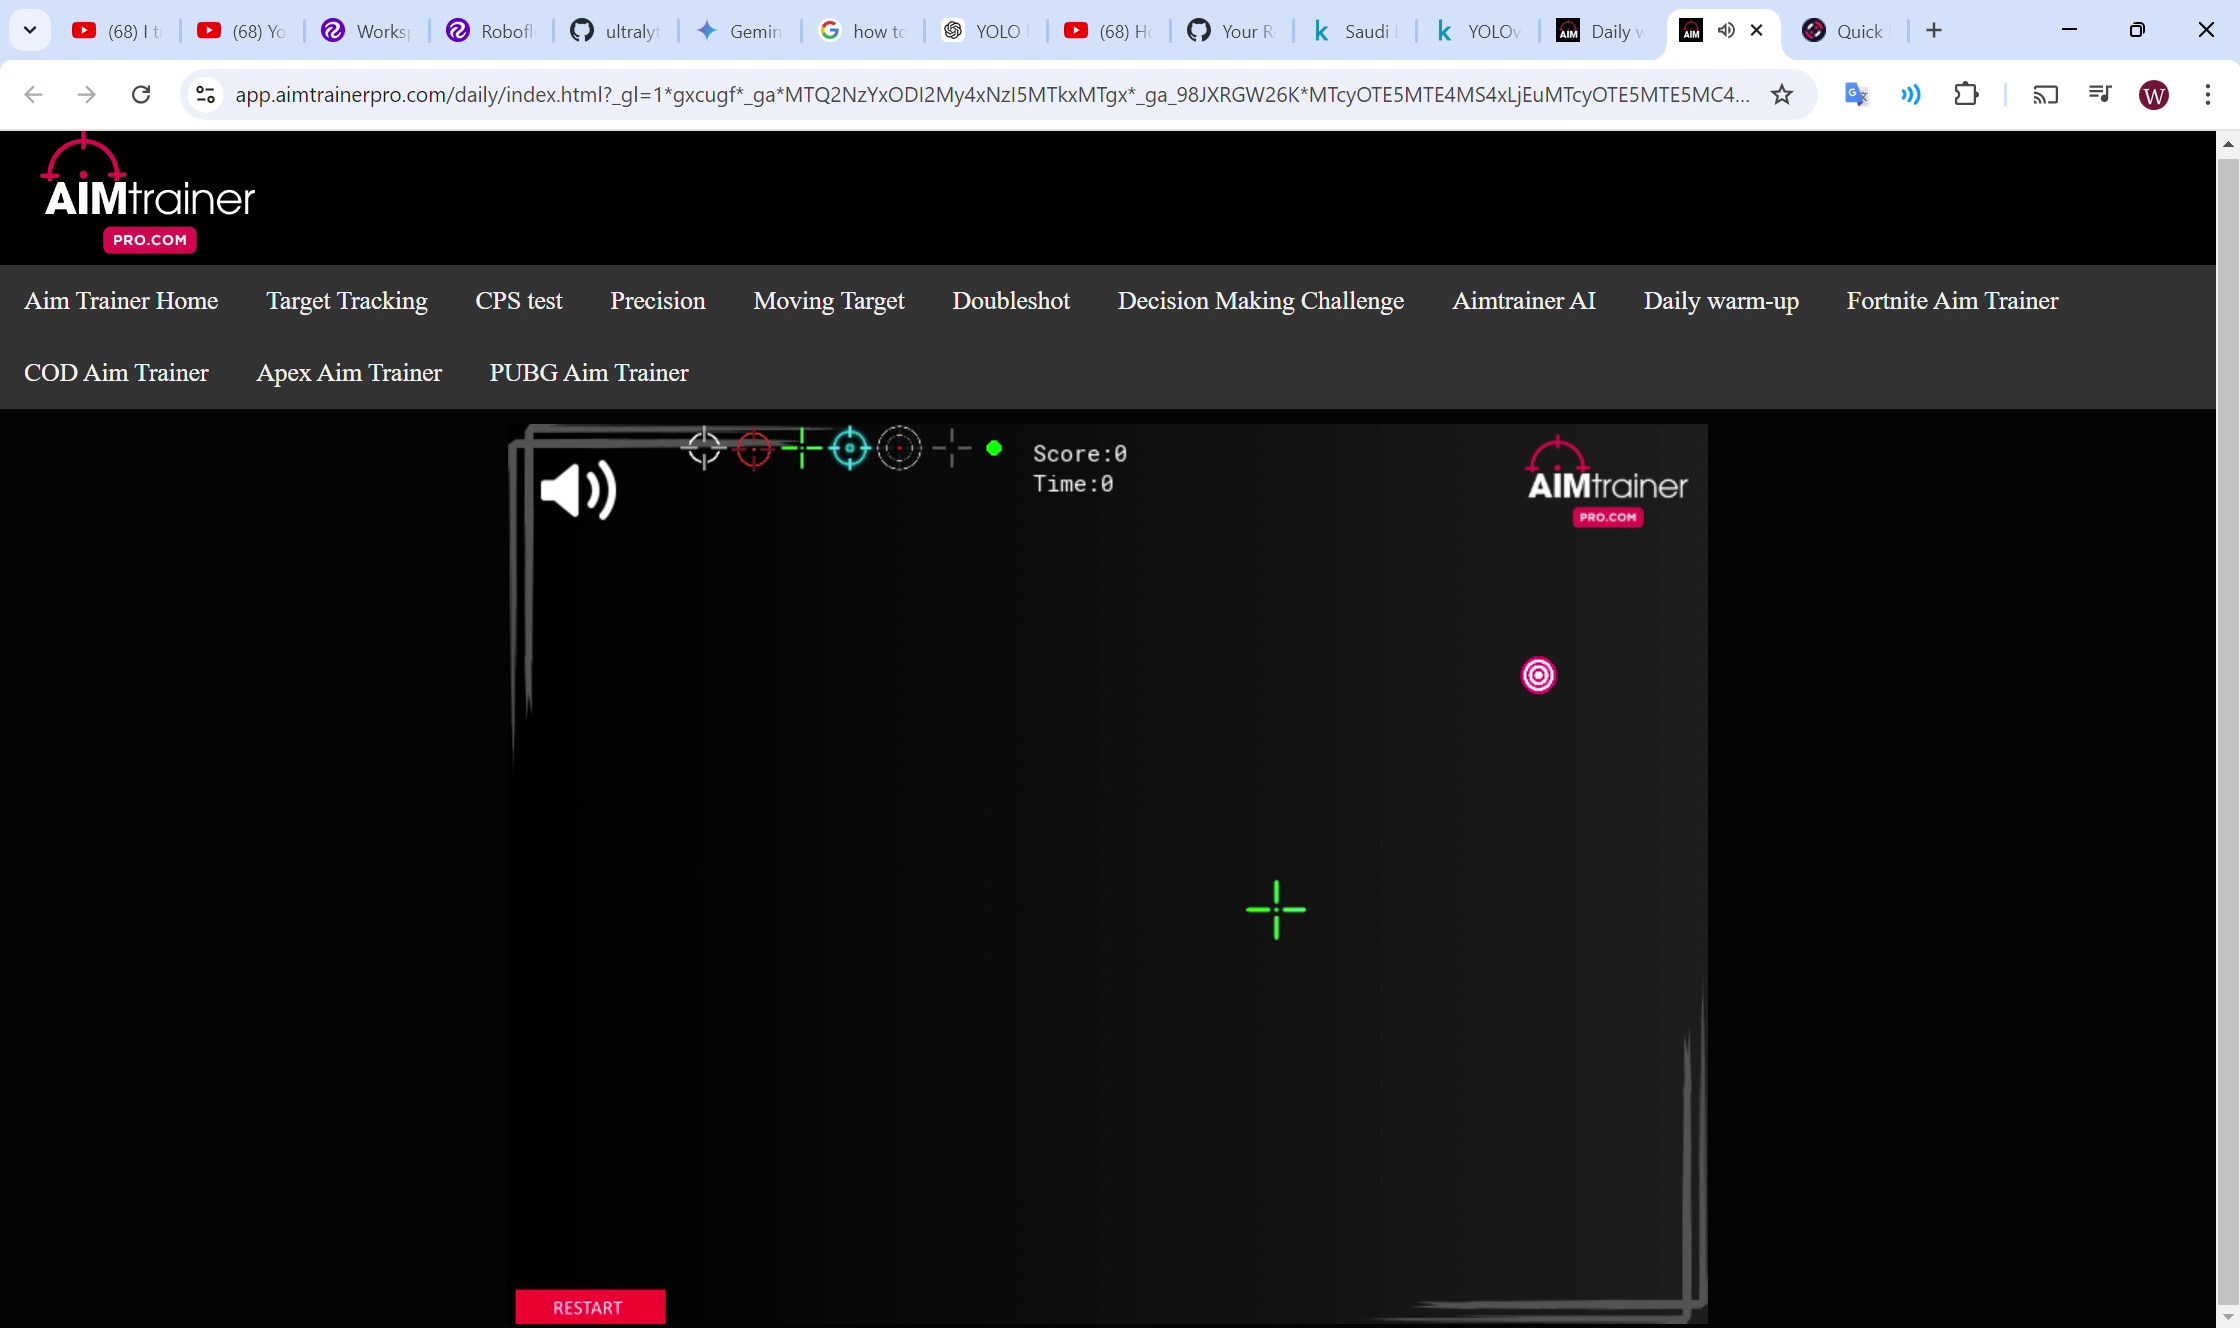Screen dimensions: 2240x1328
Task: Mute audio on the active AIM tab
Action: (x=1726, y=30)
